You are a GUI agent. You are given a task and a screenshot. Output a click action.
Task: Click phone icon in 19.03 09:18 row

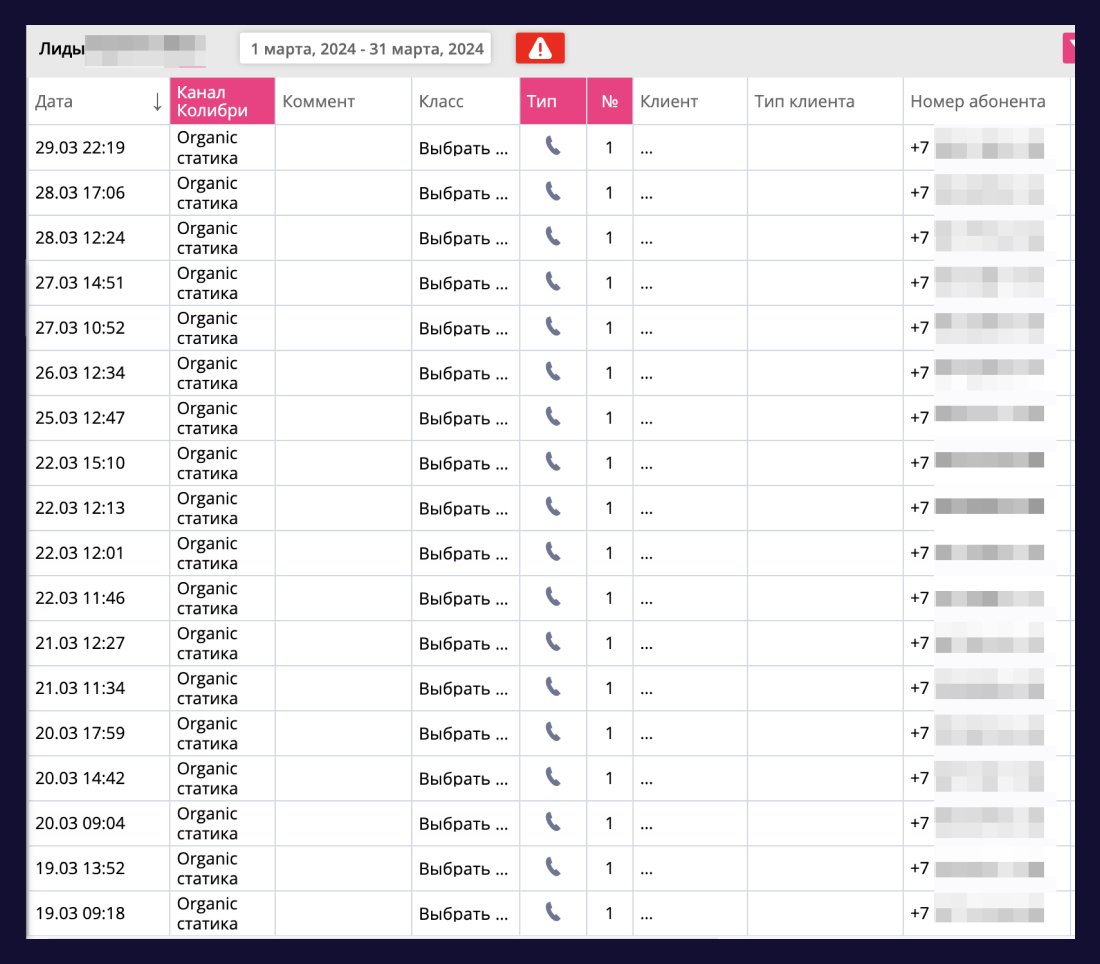pyautogui.click(x=553, y=912)
